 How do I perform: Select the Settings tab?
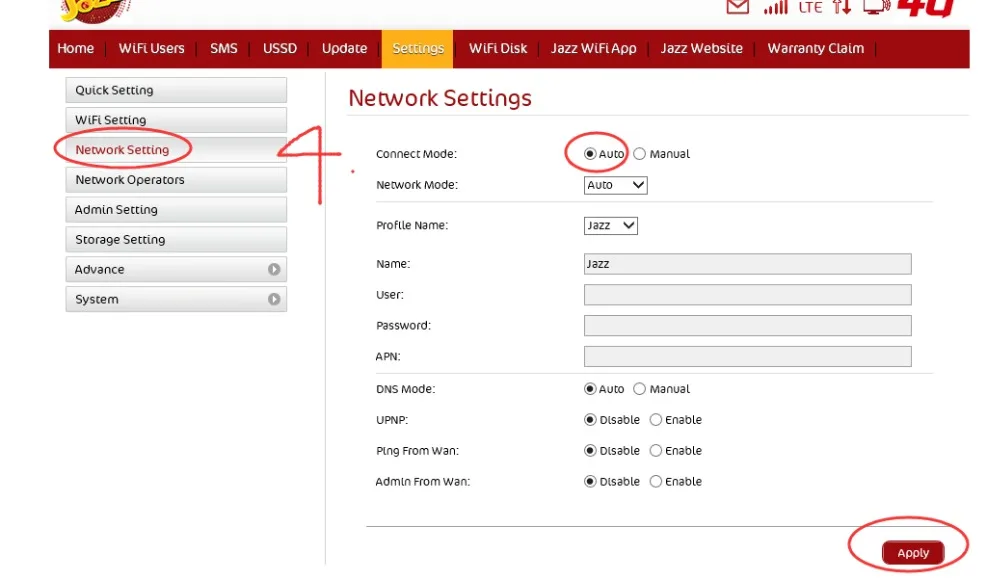pyautogui.click(x=418, y=48)
